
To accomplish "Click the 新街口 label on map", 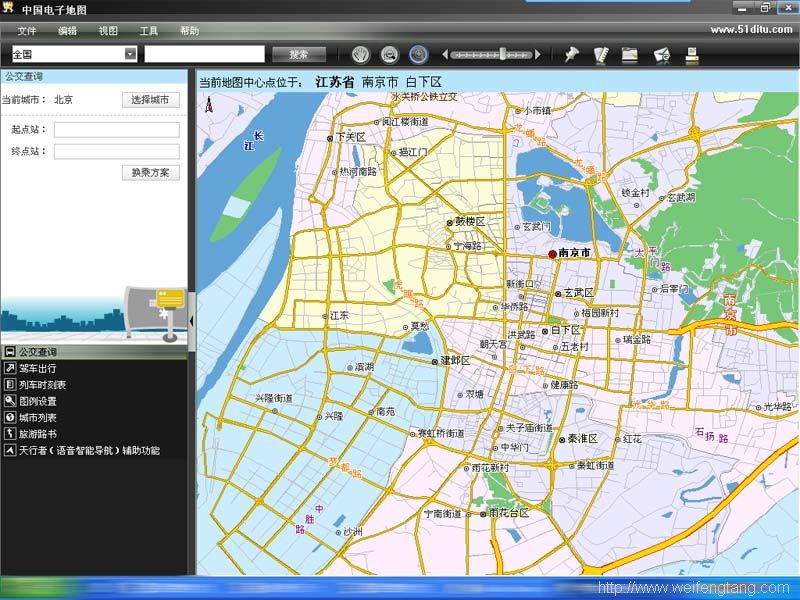I will point(520,284).
